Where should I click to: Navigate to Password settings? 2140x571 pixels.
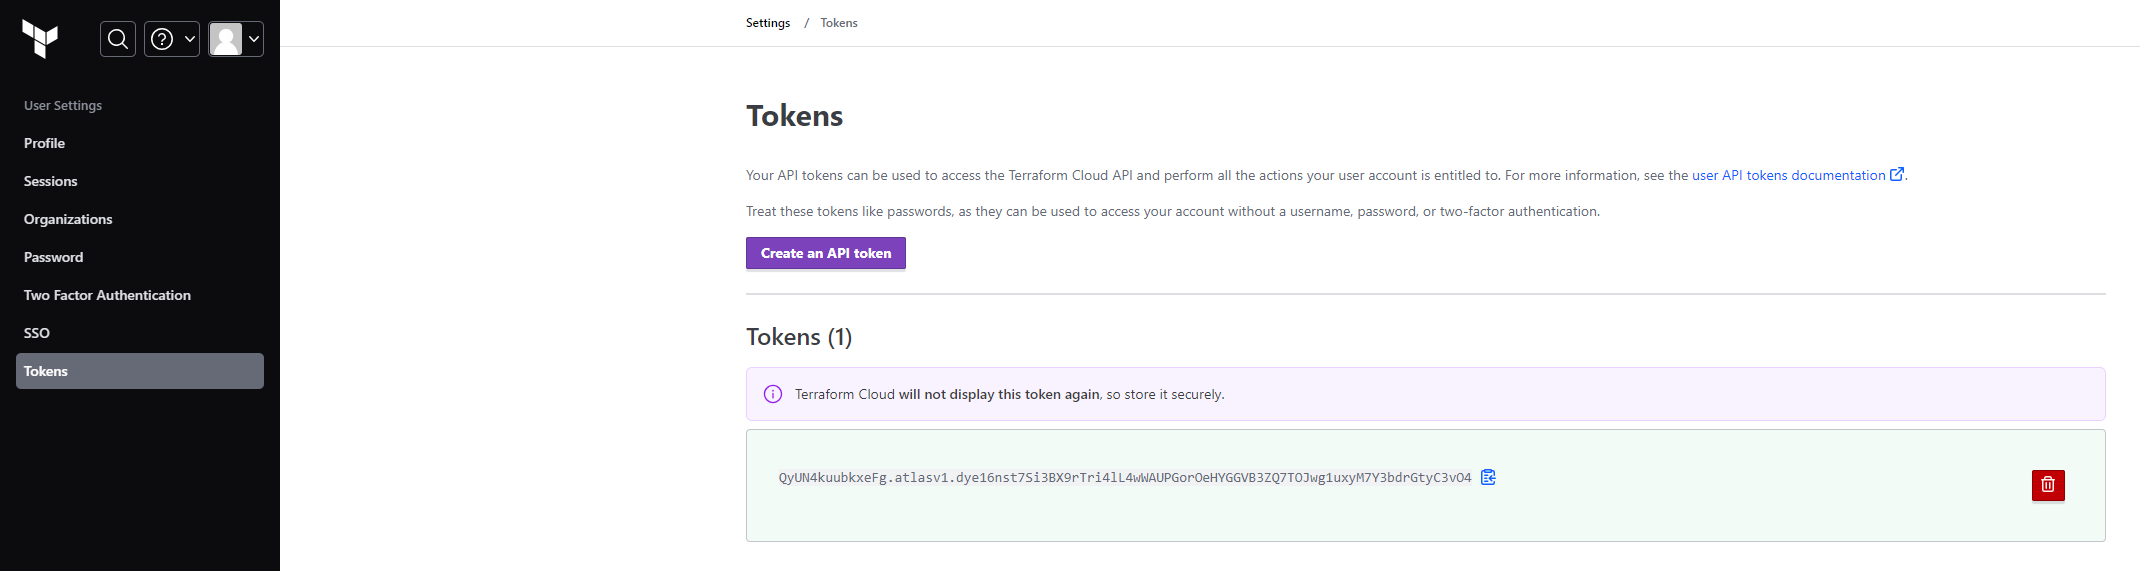[54, 257]
